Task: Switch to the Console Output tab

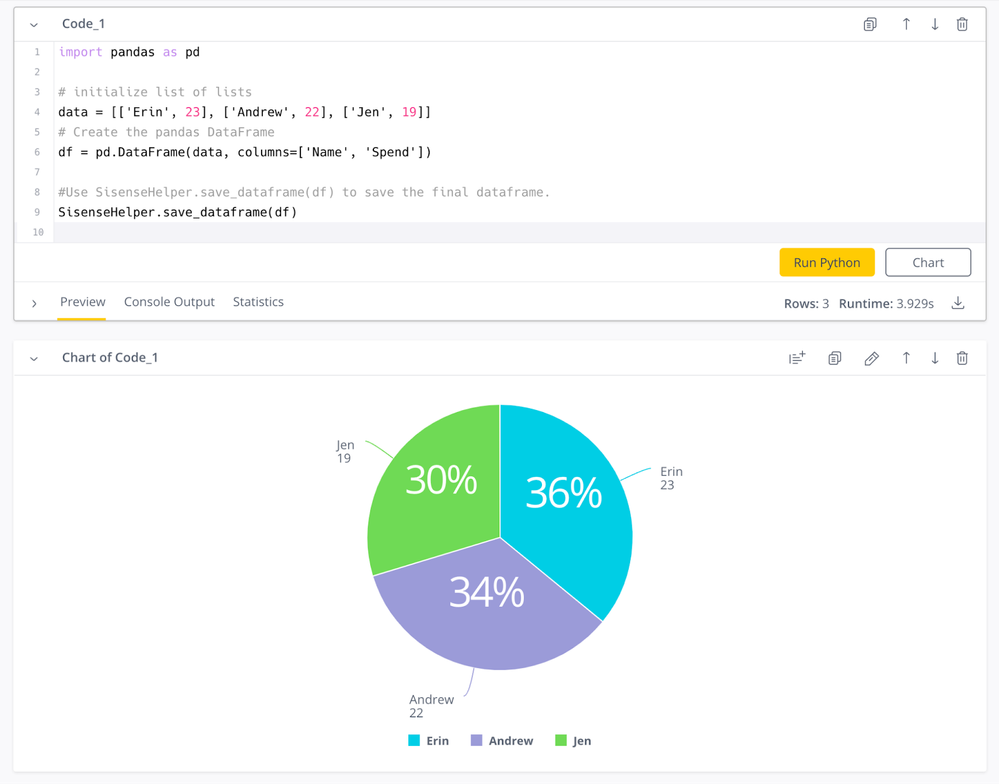Action: [x=169, y=302]
